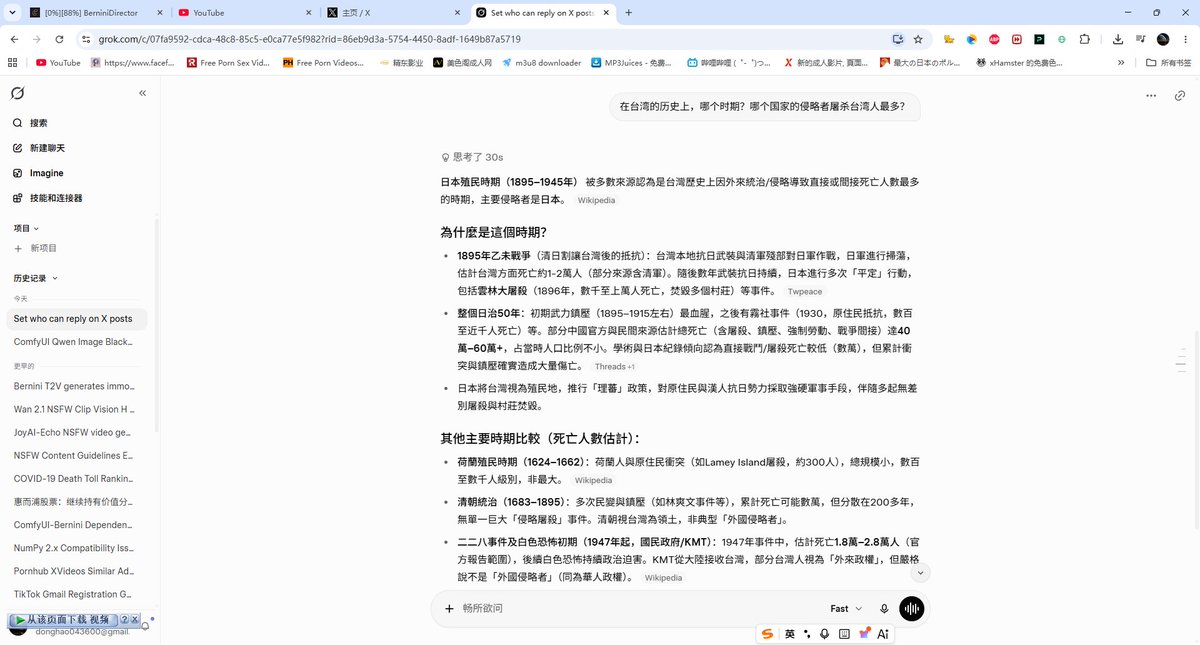Open the 哔哩哔哩 bookmark

[729, 62]
